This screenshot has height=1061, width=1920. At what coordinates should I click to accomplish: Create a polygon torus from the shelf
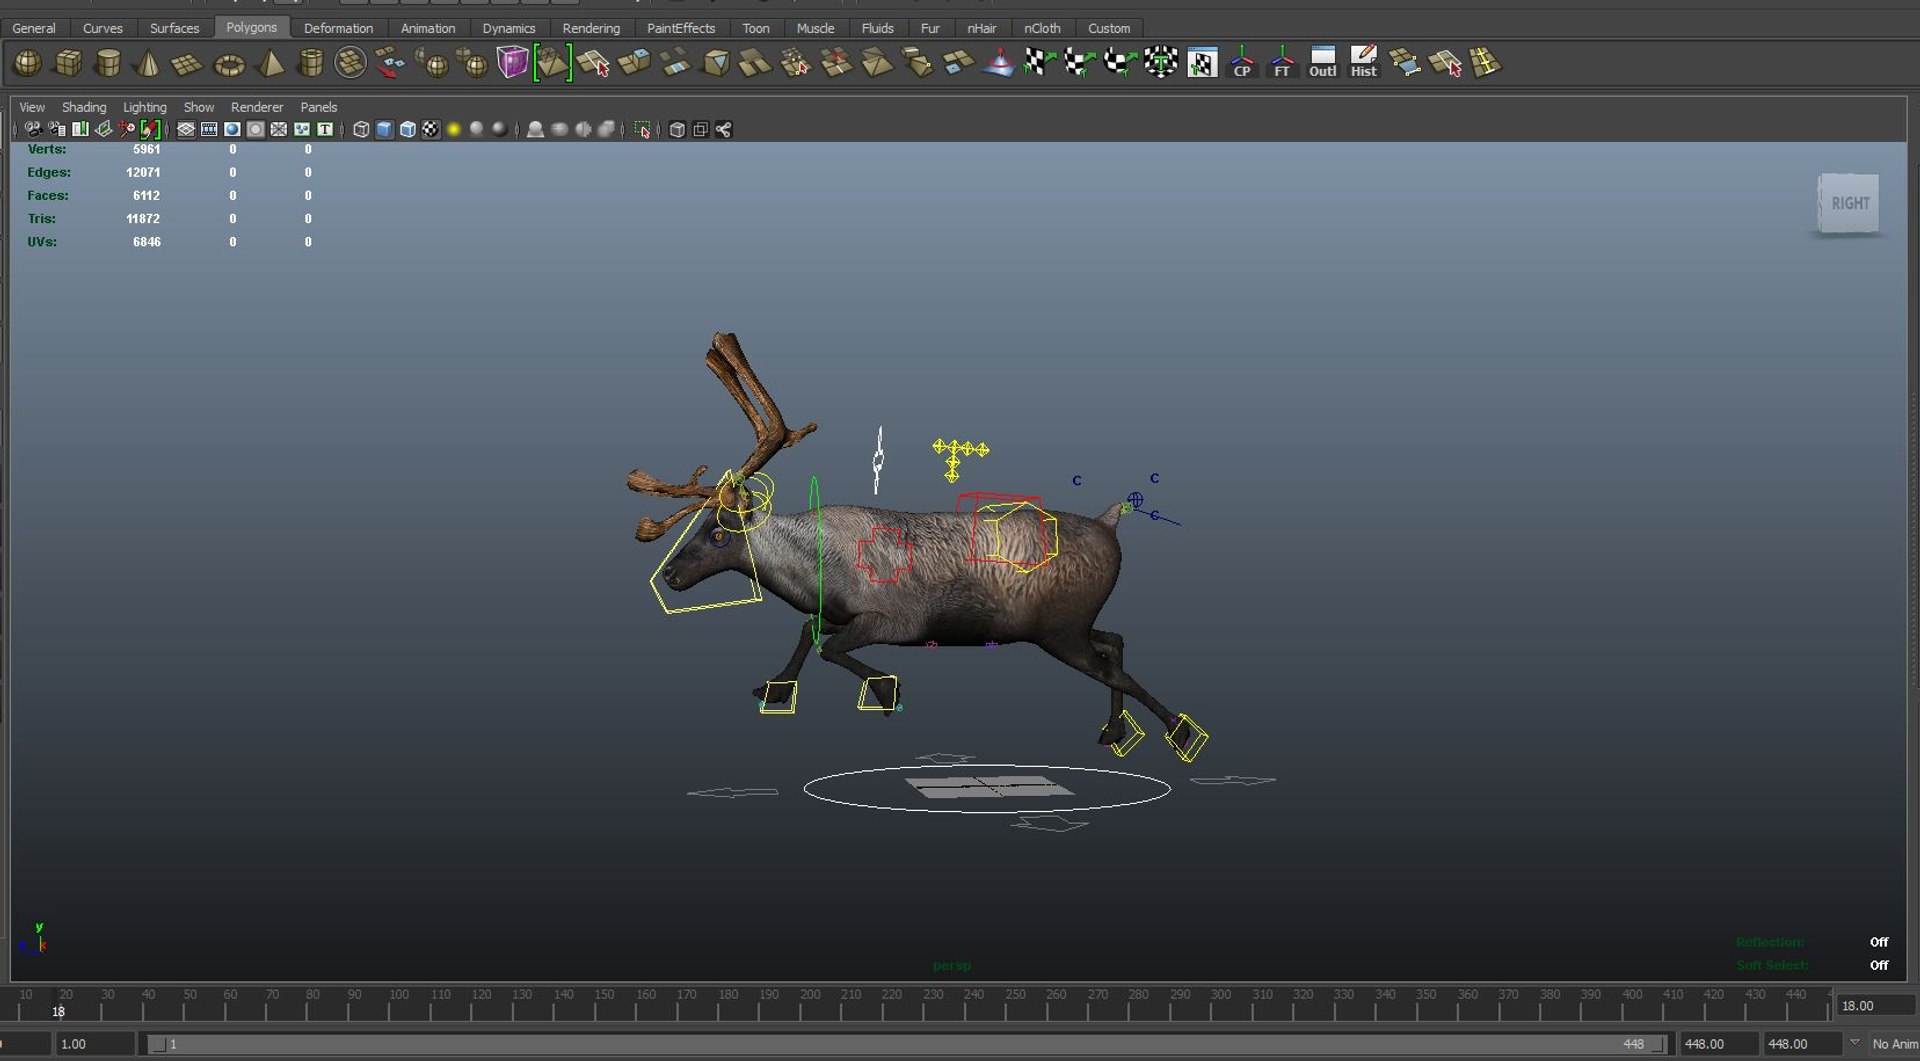(229, 63)
